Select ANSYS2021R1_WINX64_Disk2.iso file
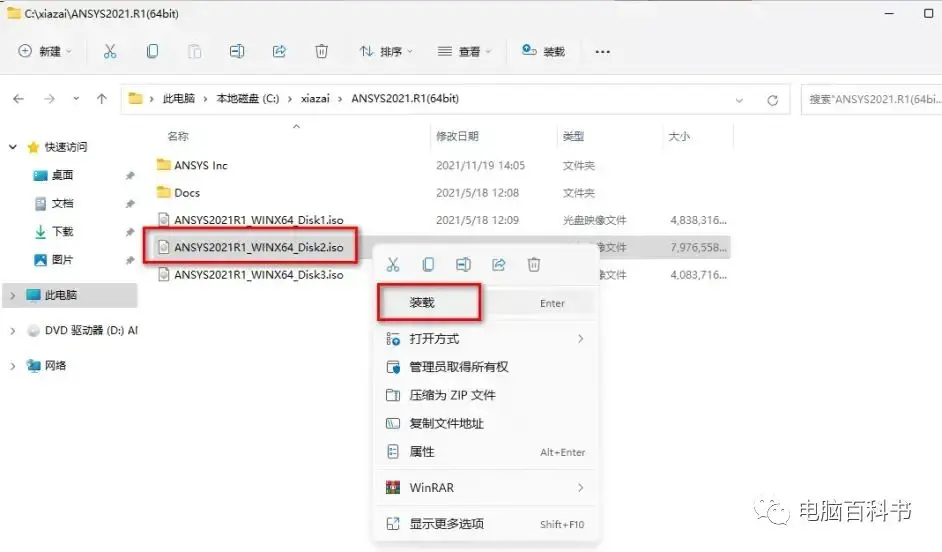Screen dimensions: 942x552 coord(258,247)
